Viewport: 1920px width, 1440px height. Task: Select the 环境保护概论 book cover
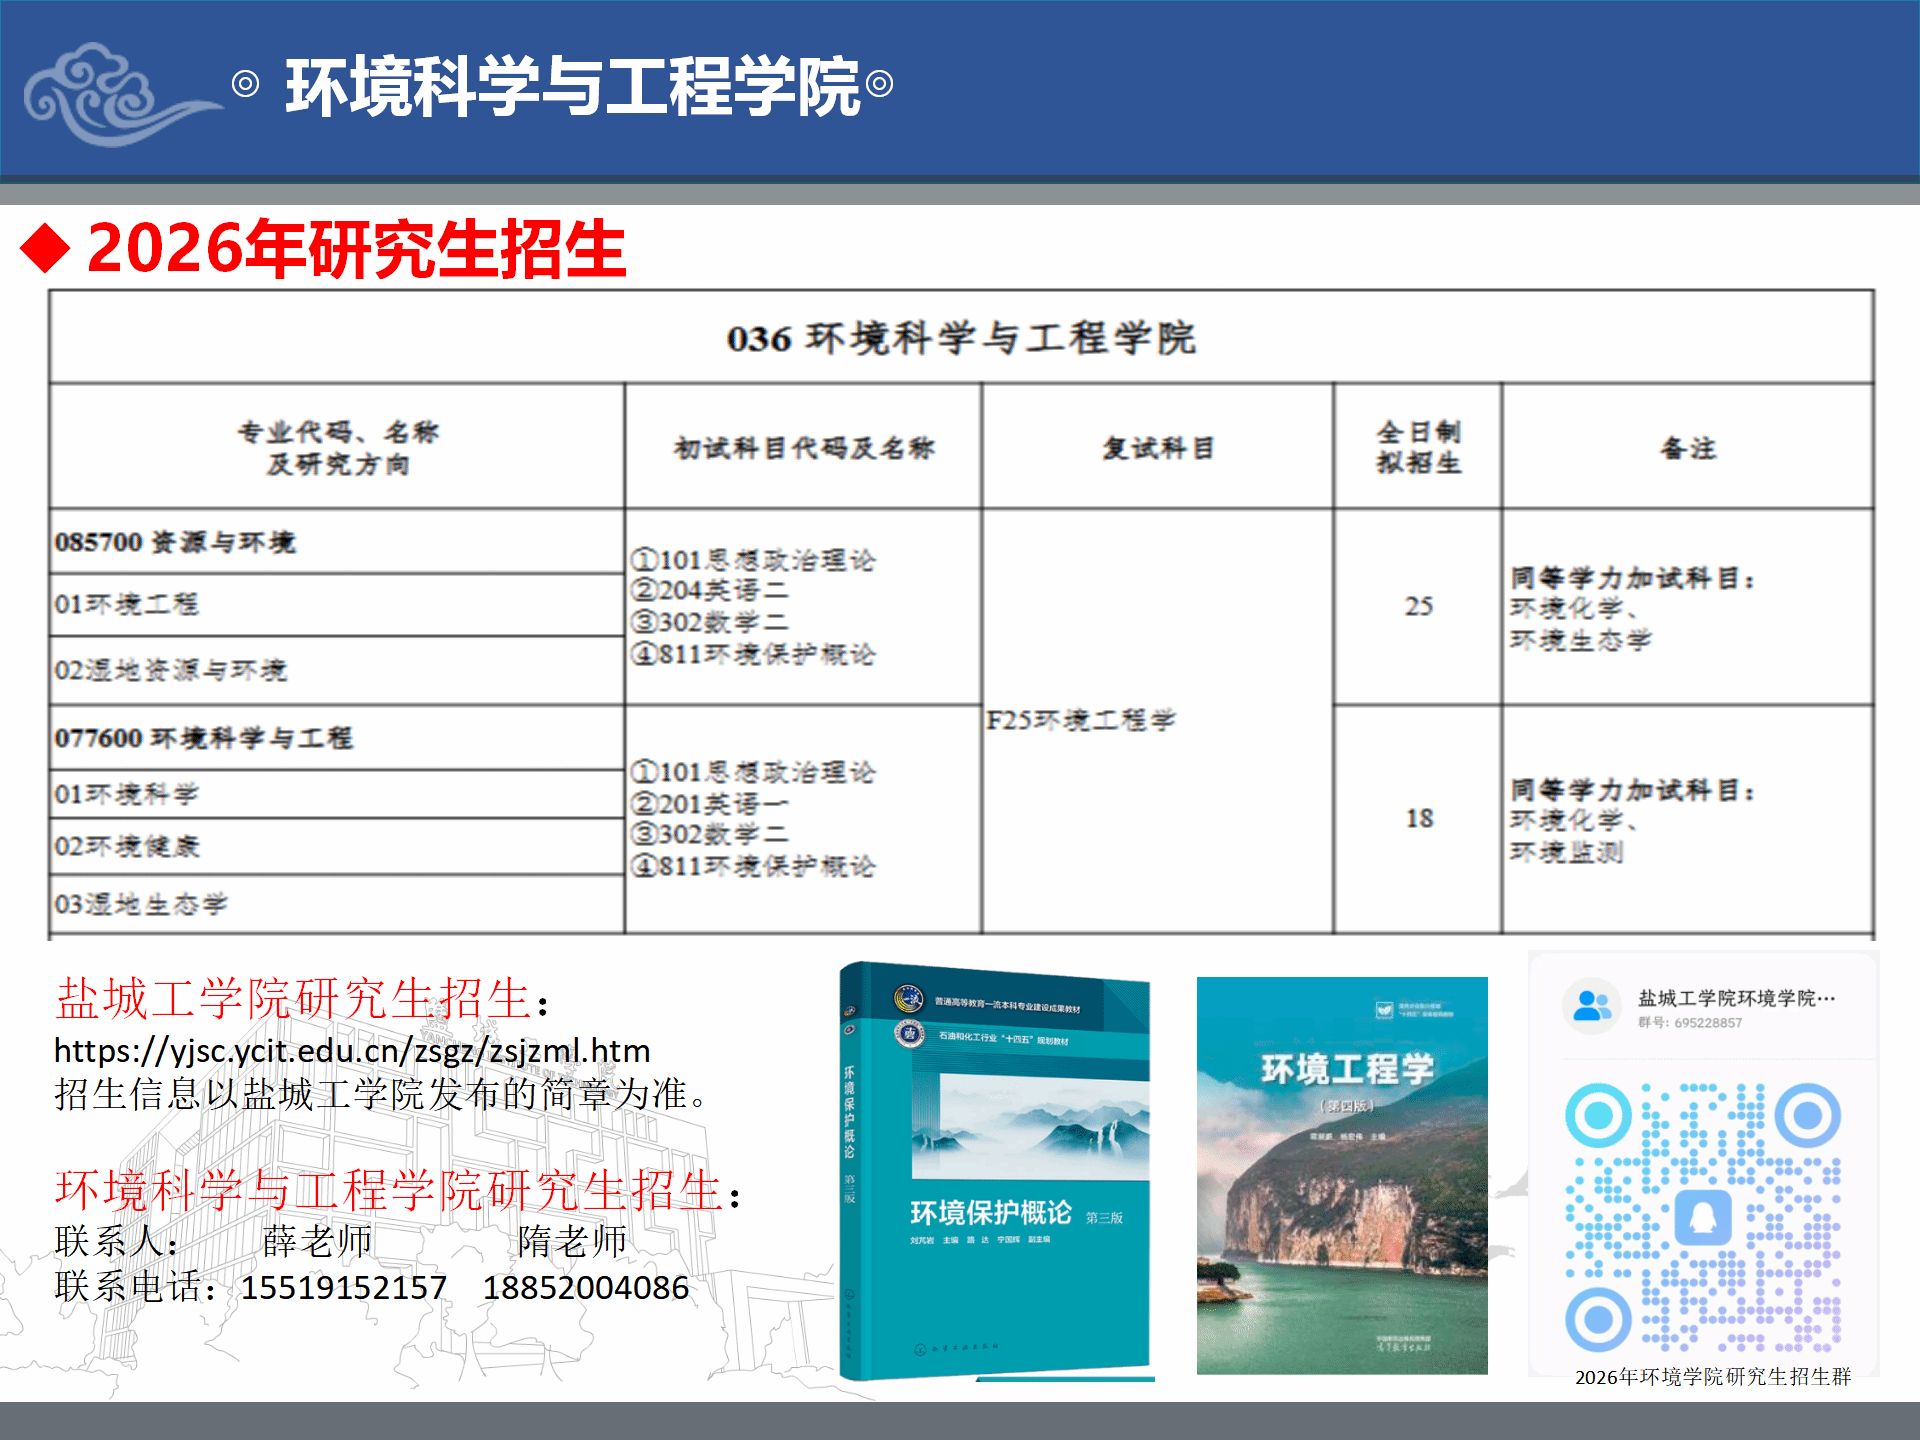(995, 1170)
